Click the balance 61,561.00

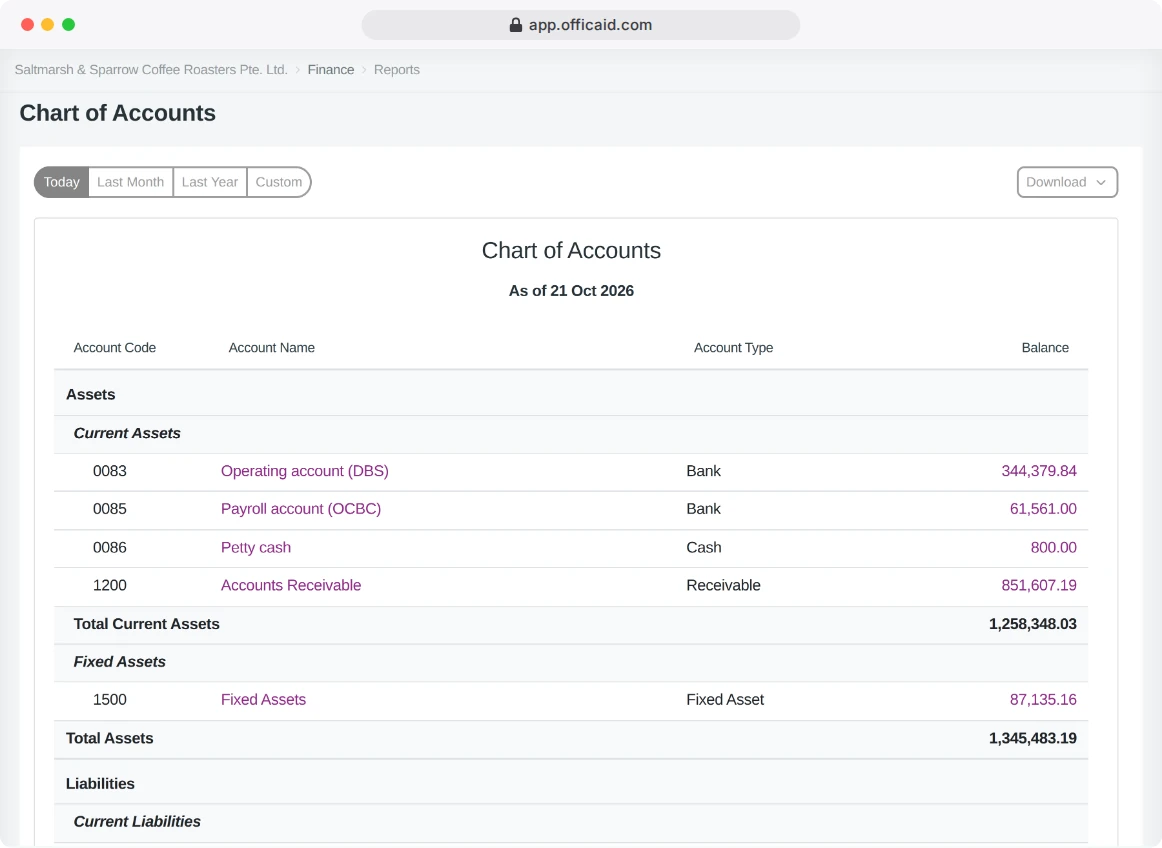point(1043,509)
